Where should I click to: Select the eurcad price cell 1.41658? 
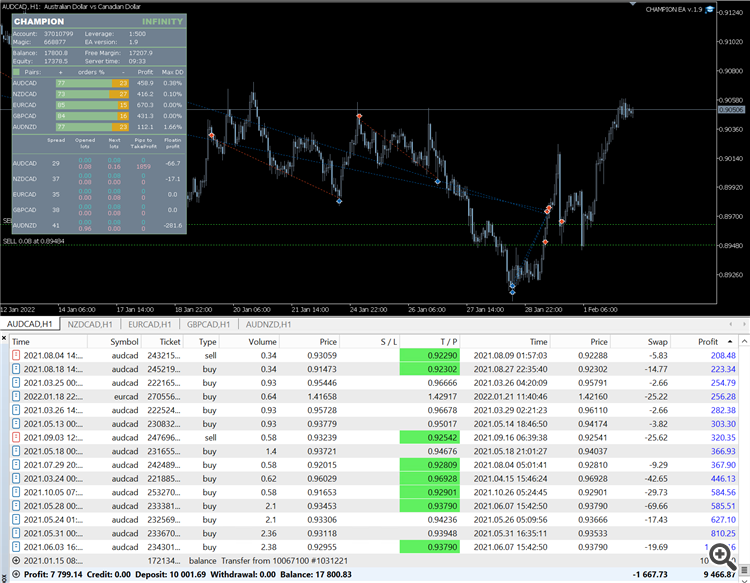coord(322,396)
